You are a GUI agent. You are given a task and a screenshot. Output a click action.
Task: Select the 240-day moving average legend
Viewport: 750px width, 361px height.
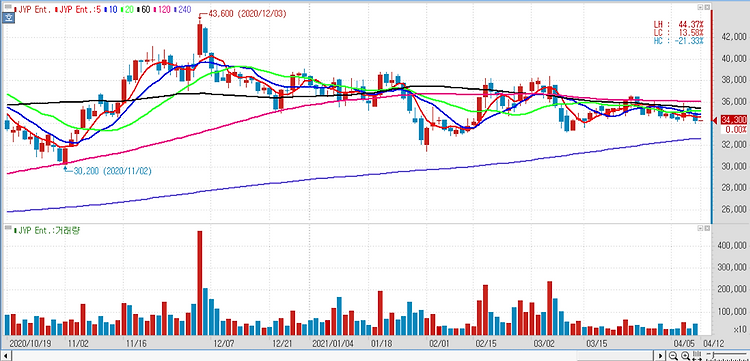pos(182,10)
